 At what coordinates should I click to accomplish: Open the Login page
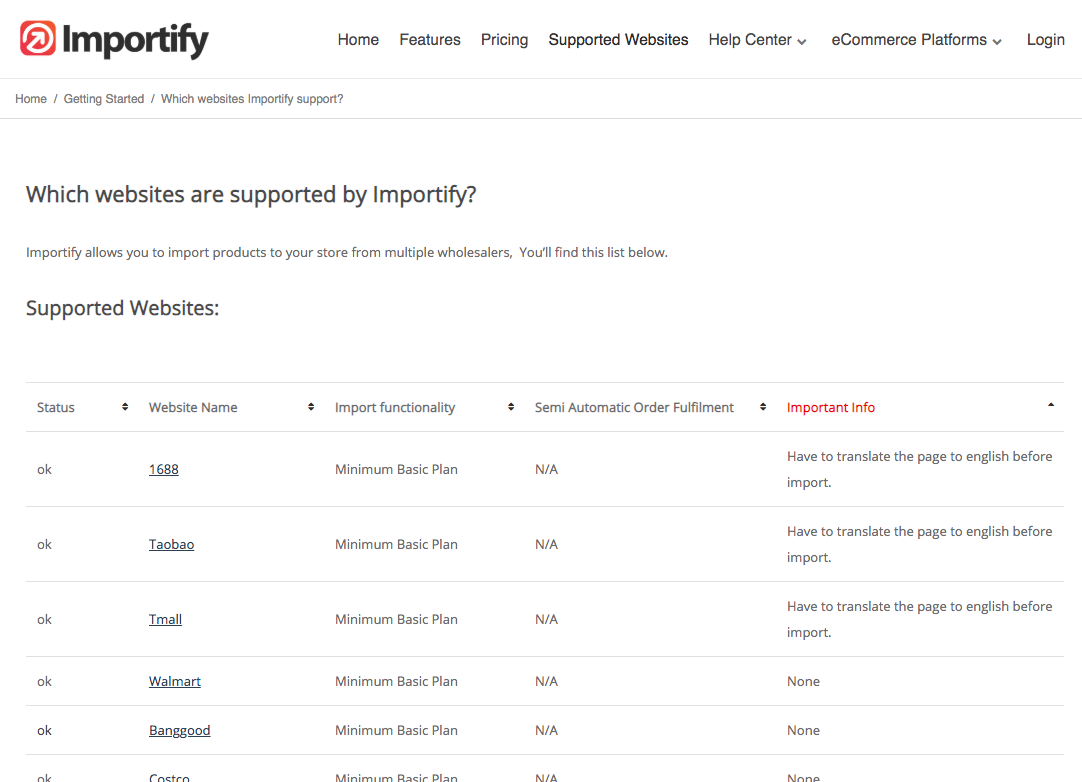1045,40
